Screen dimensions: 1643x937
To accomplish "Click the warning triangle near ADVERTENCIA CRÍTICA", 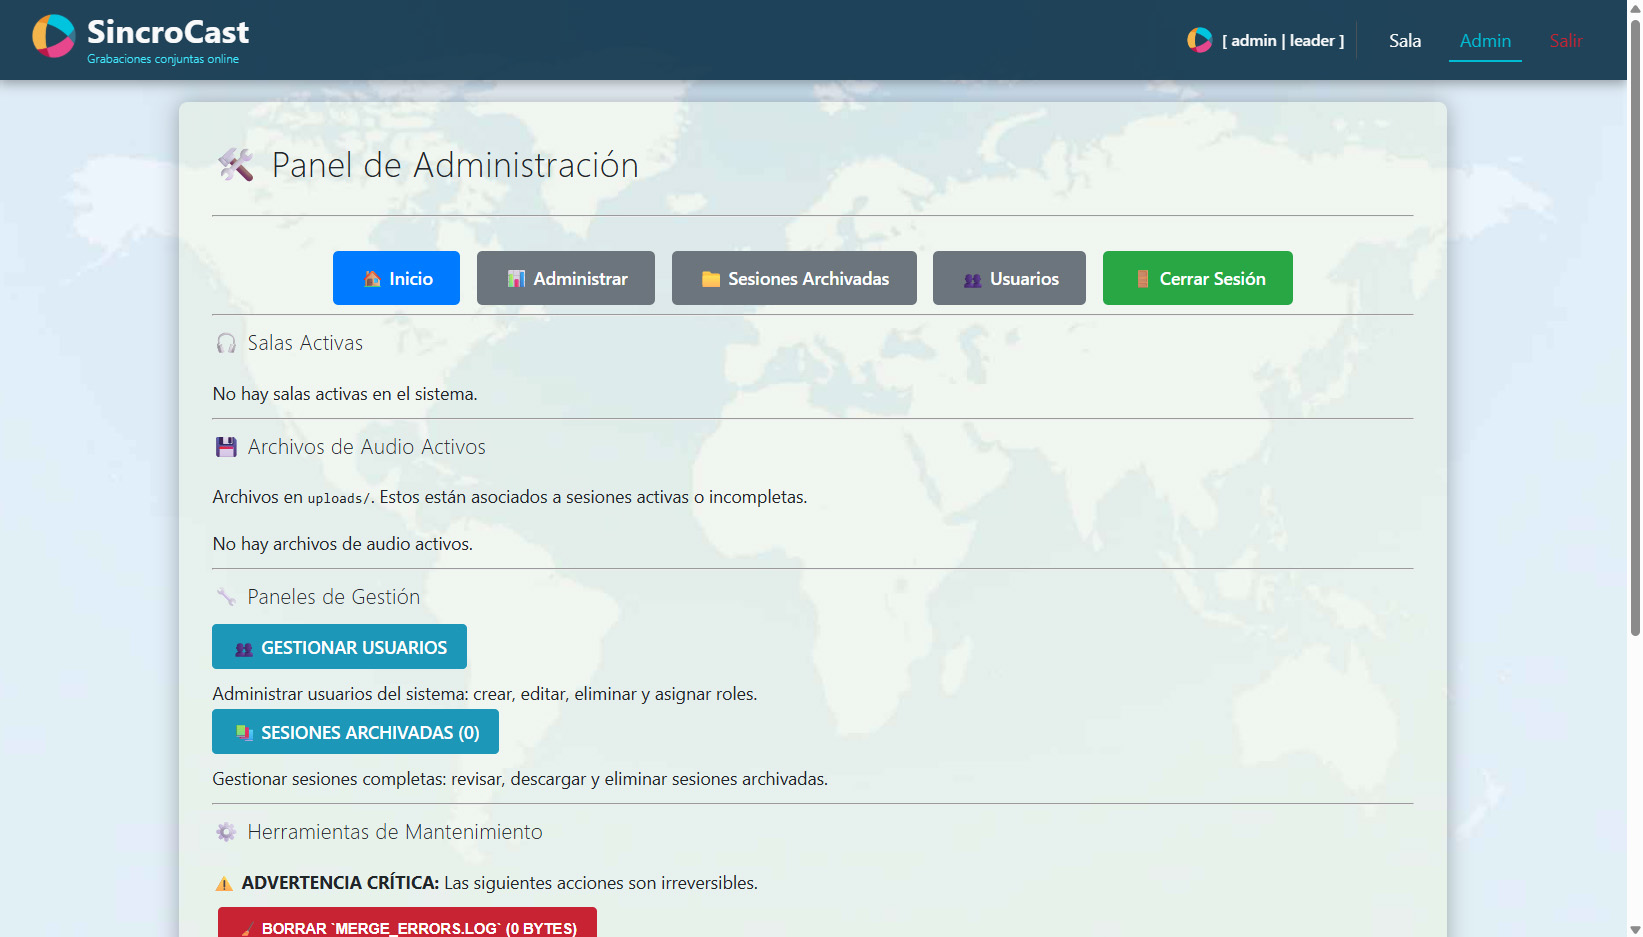I will point(224,883).
